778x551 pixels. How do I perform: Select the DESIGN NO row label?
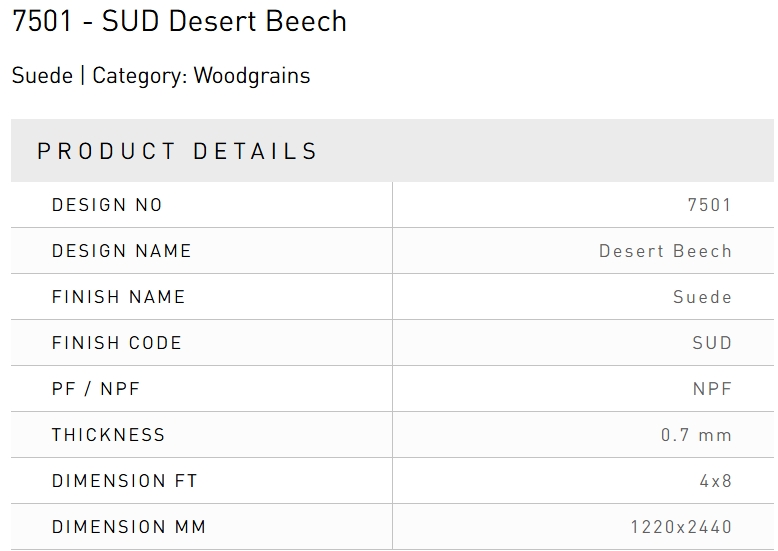pyautogui.click(x=107, y=205)
